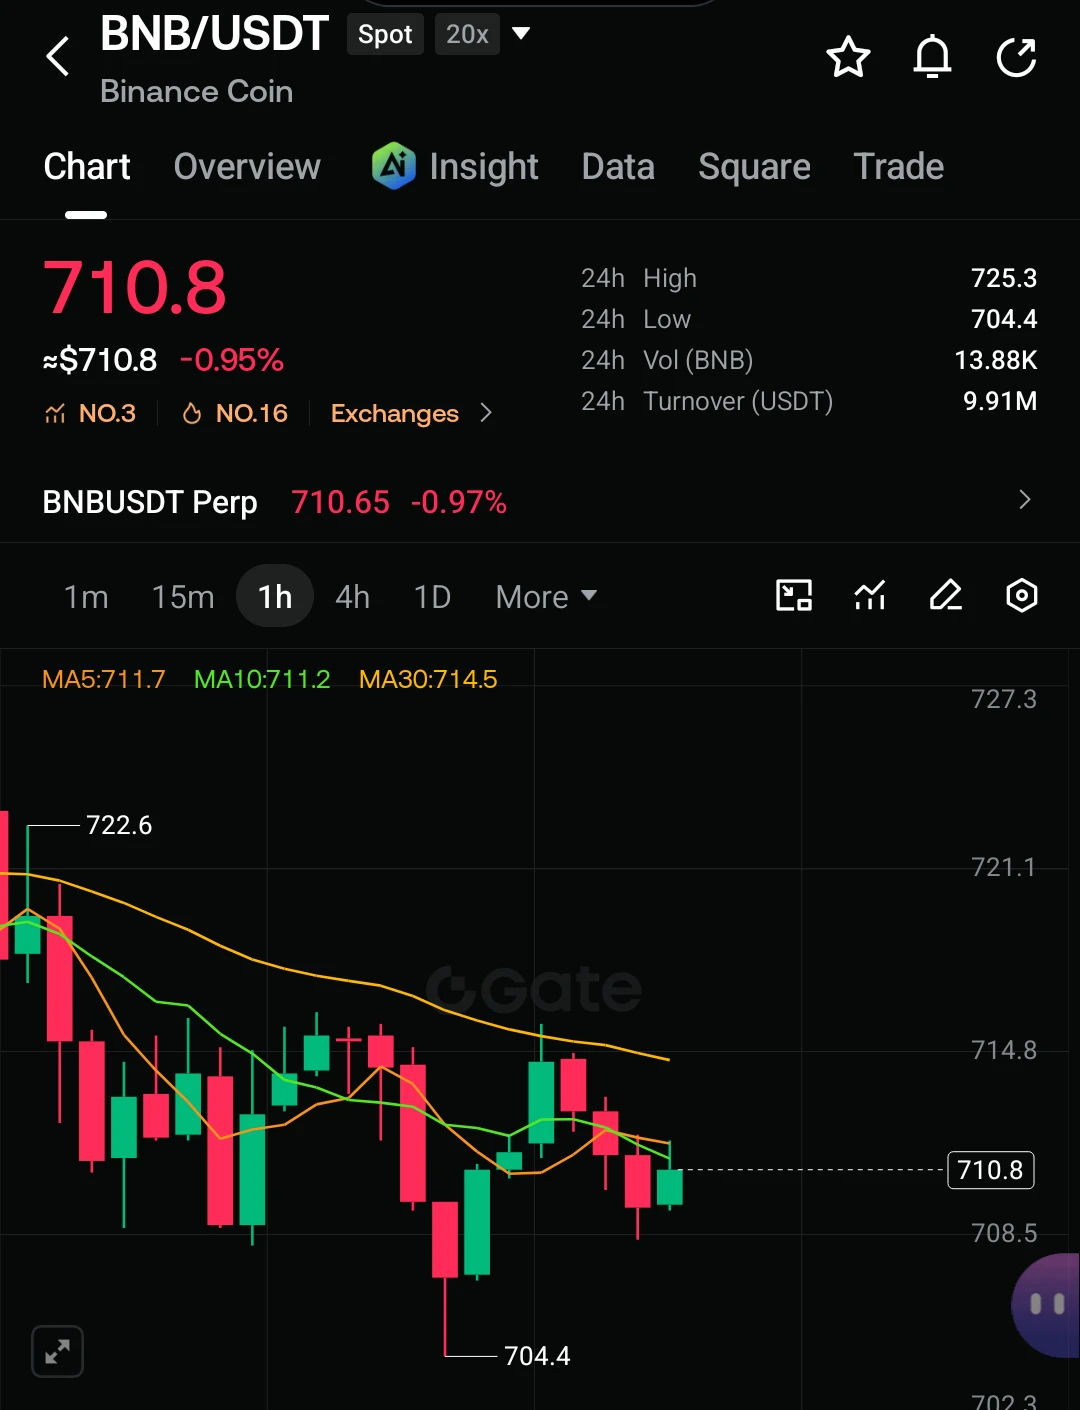Image resolution: width=1080 pixels, height=1410 pixels.
Task: Tap the market cap rank NO.3 badge
Action: click(90, 413)
